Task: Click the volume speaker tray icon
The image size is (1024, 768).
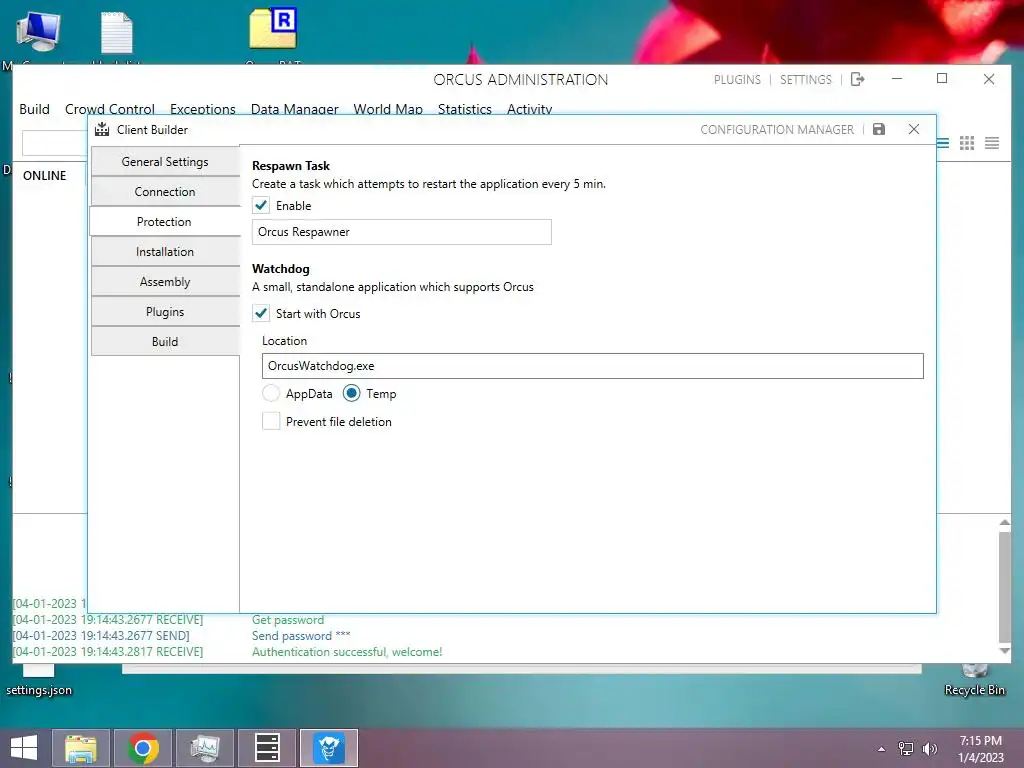Action: pos(930,748)
